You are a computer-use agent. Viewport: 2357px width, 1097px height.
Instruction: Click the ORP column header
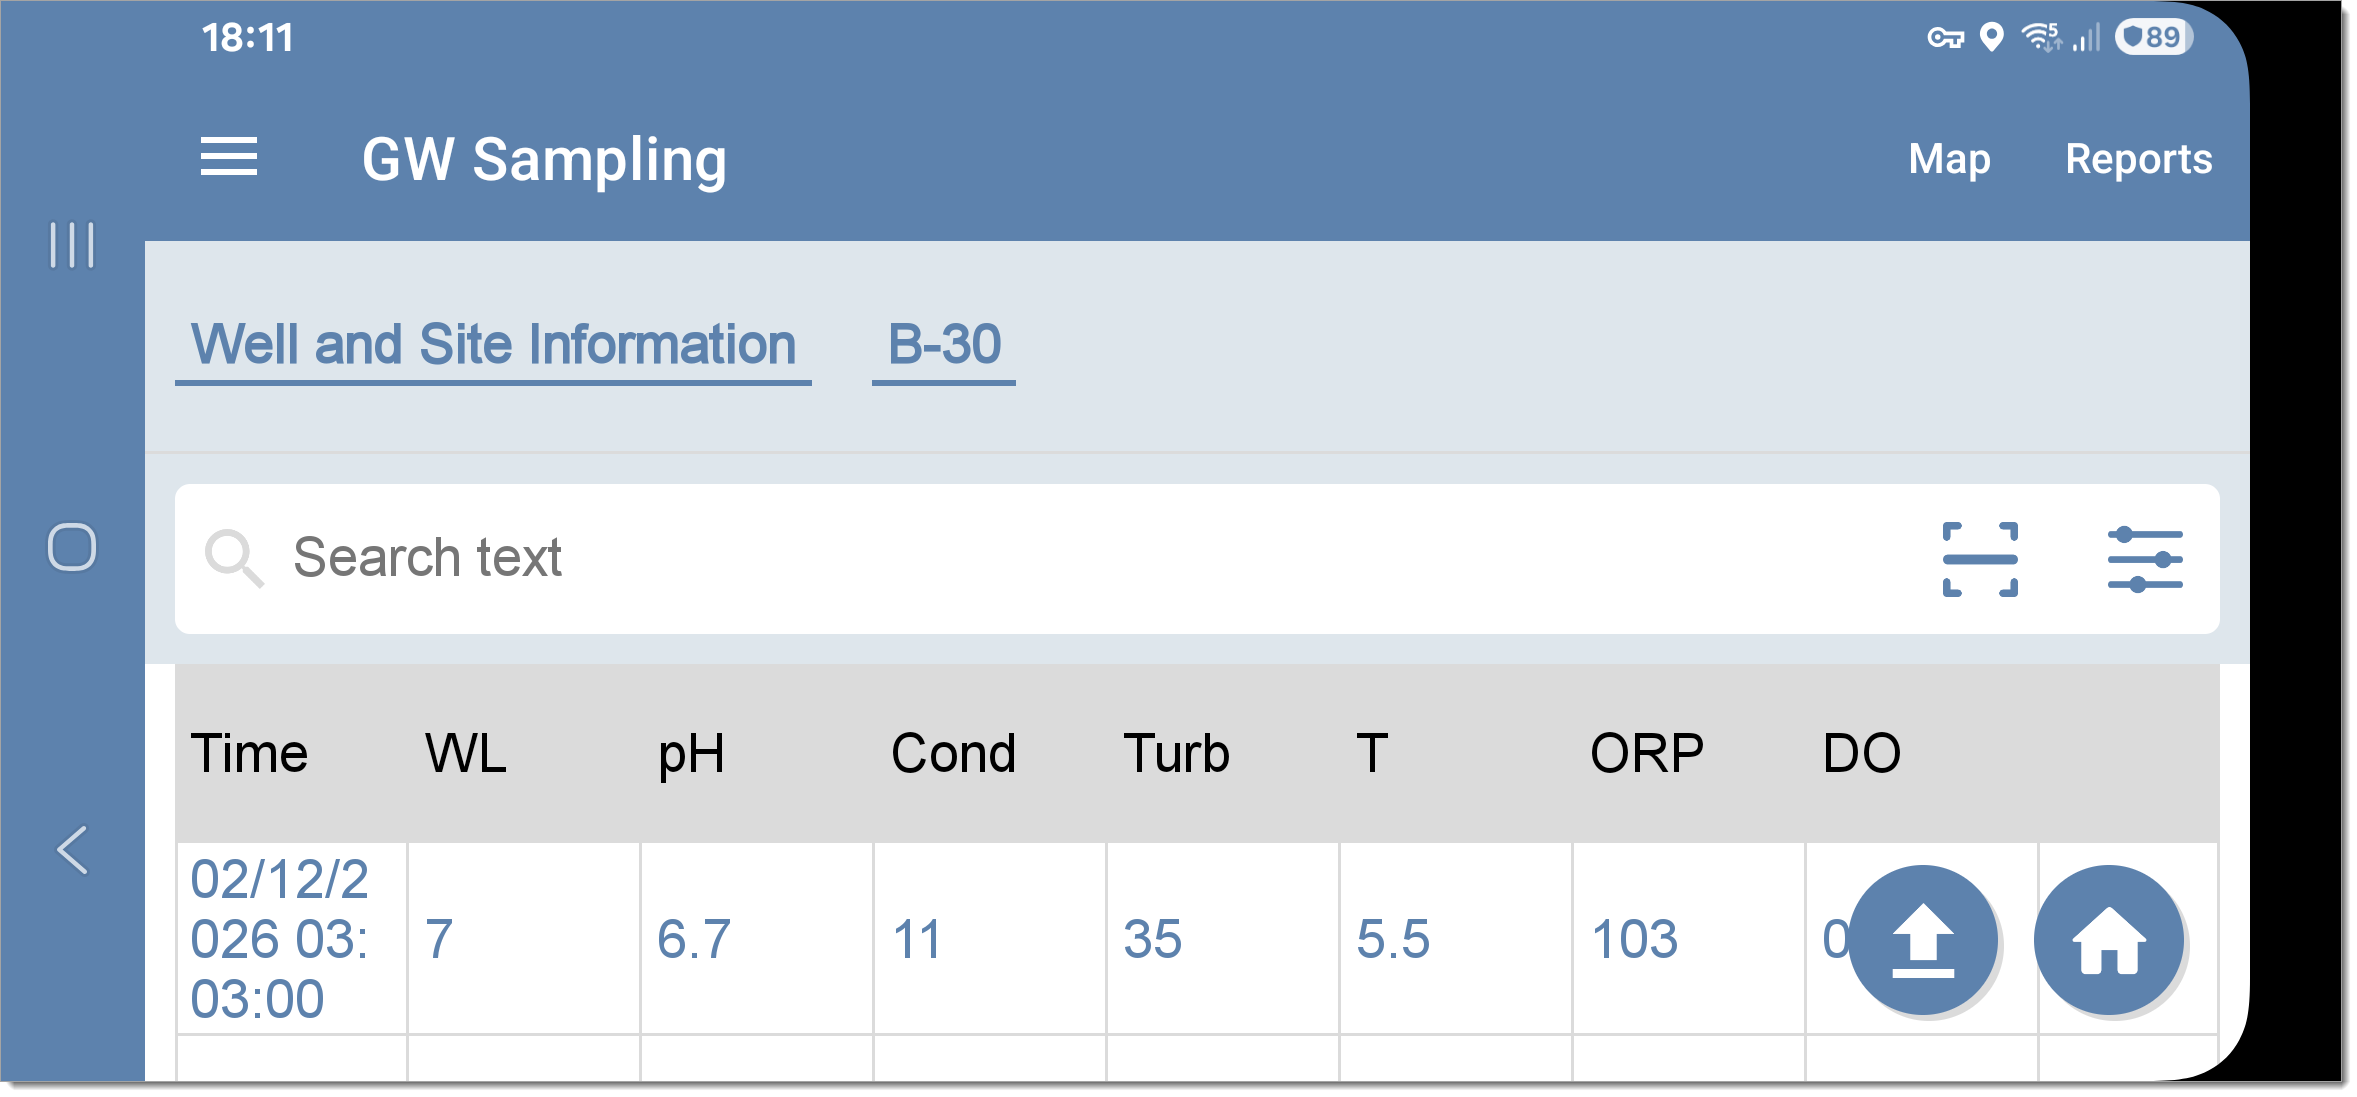click(1646, 753)
